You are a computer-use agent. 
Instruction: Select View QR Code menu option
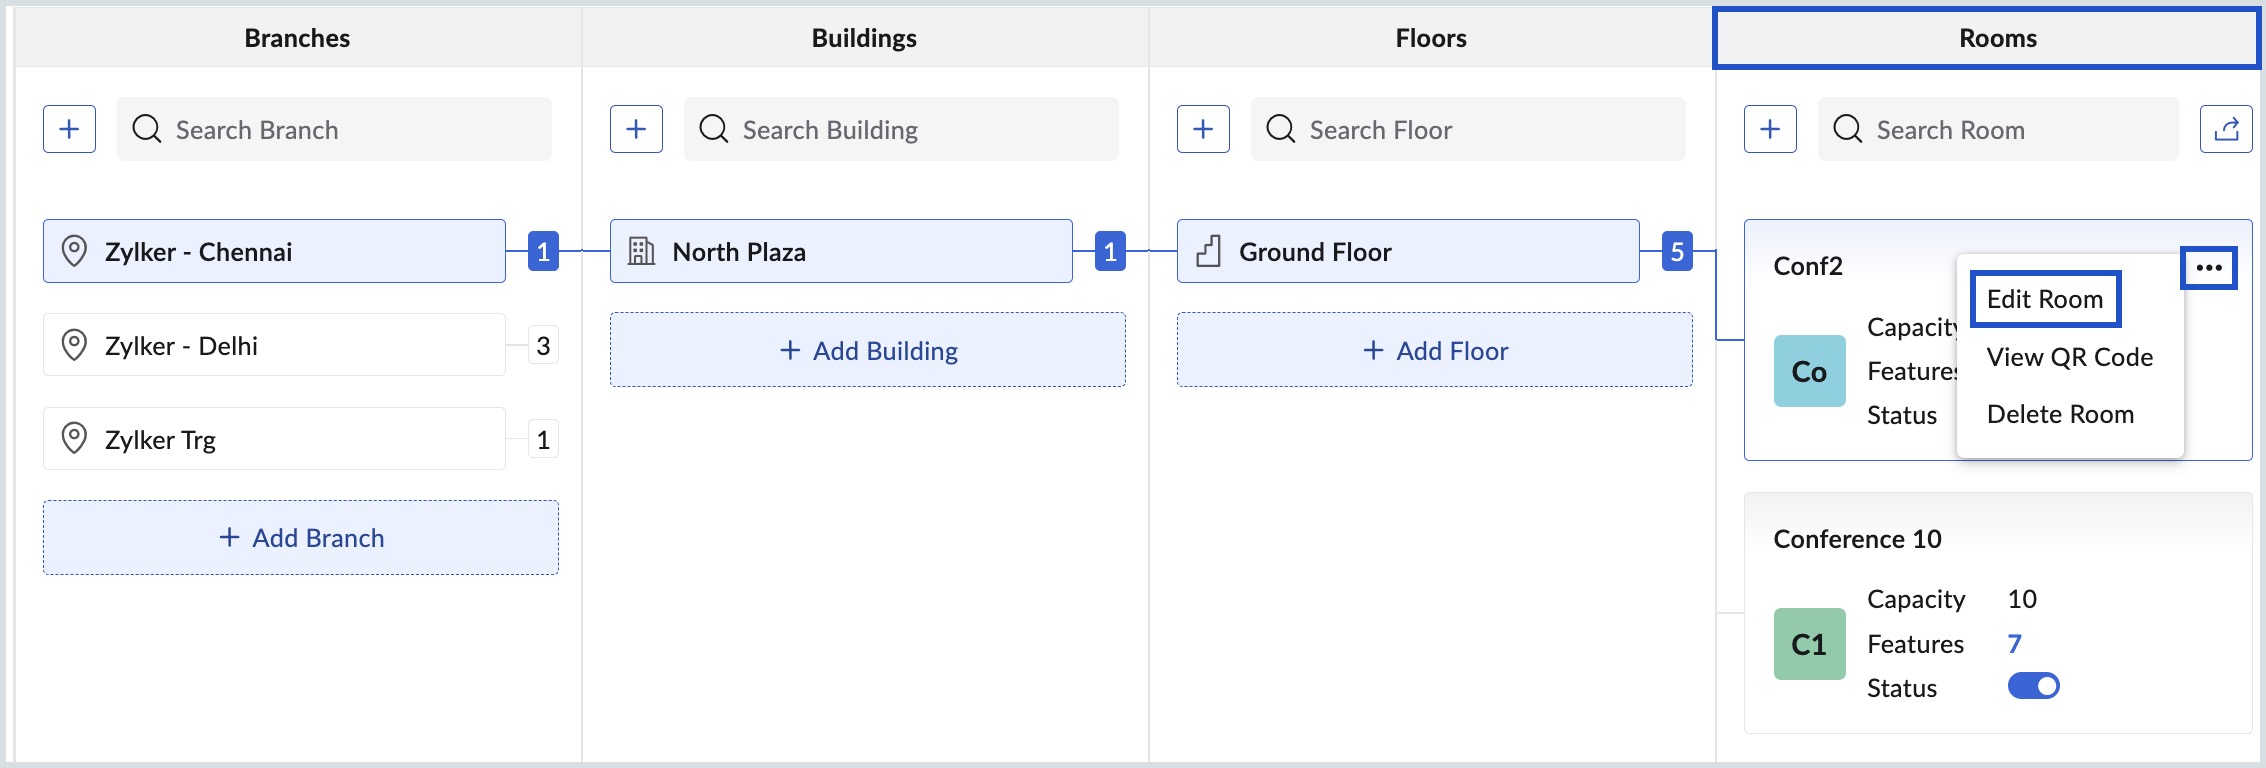click(x=2069, y=357)
